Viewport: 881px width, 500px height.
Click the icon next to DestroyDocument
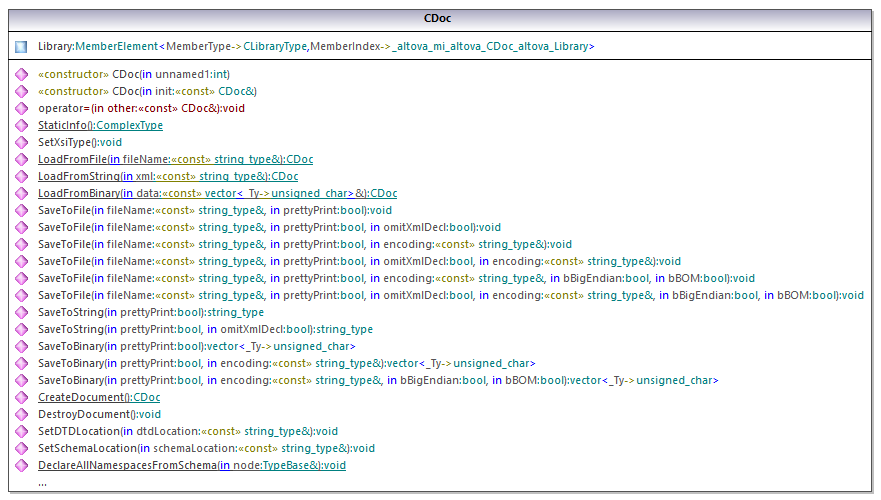(x=21, y=414)
